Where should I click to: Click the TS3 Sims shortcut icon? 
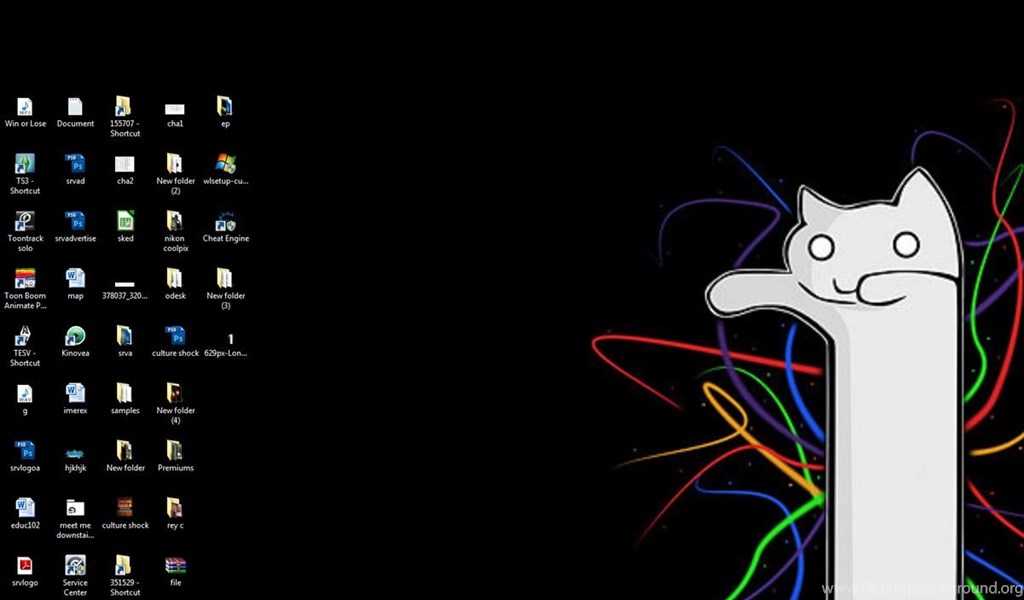pos(25,164)
